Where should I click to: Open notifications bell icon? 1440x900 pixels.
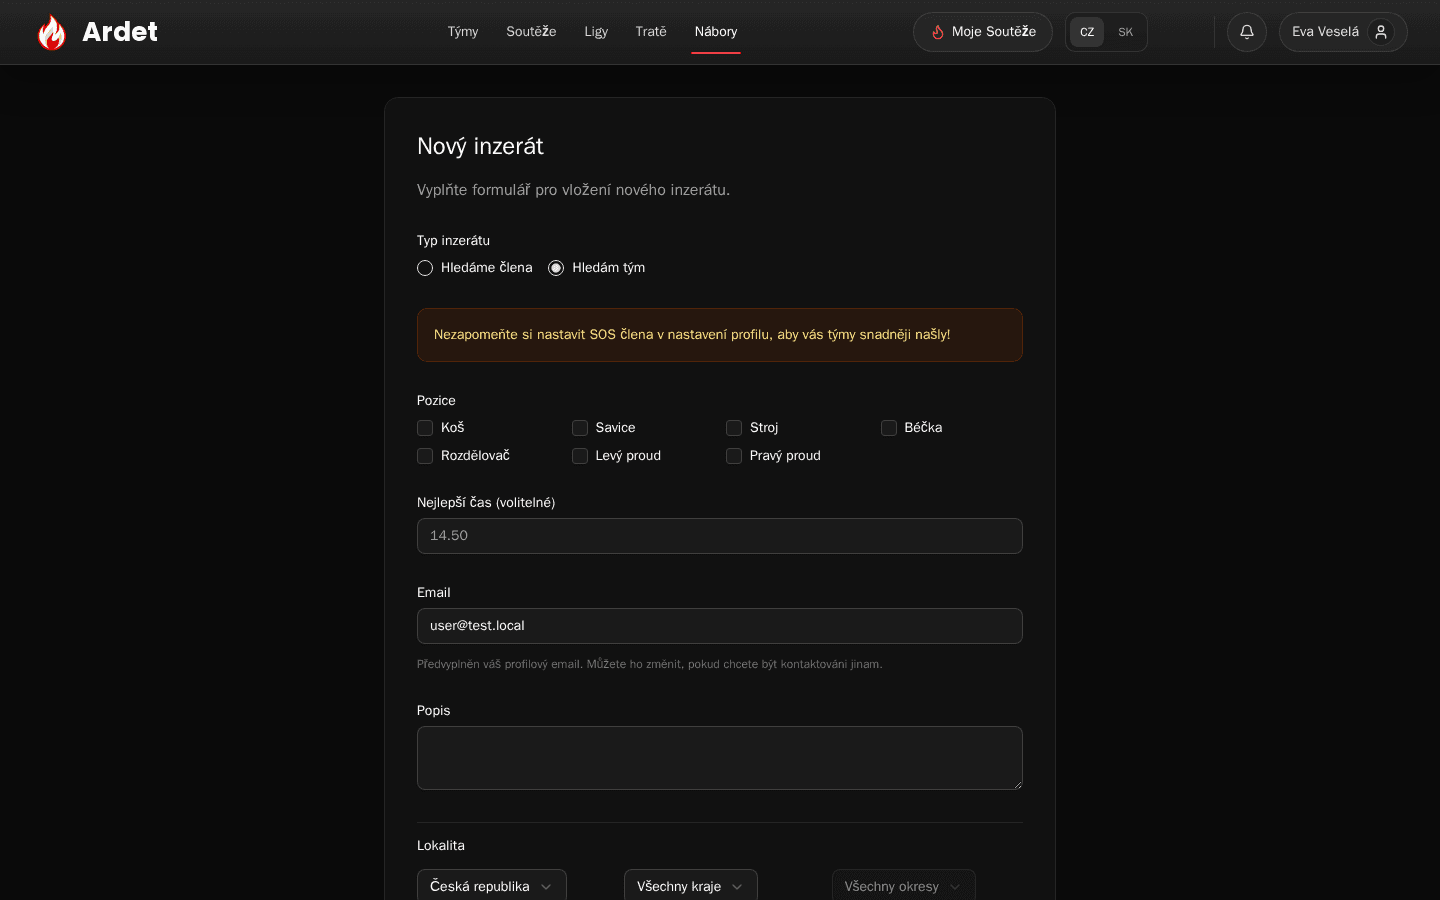click(1247, 32)
